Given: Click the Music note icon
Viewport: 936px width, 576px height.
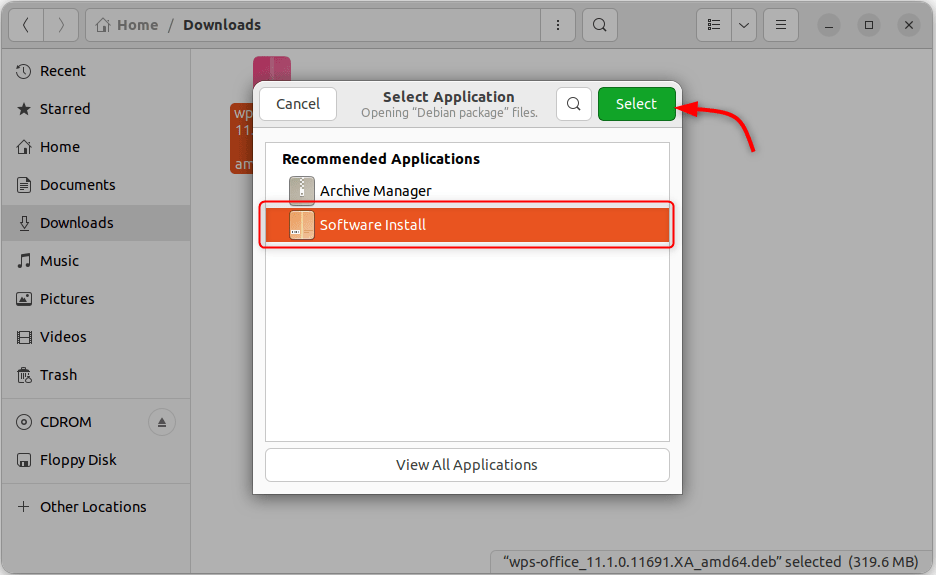Looking at the screenshot, I should pyautogui.click(x=24, y=261).
